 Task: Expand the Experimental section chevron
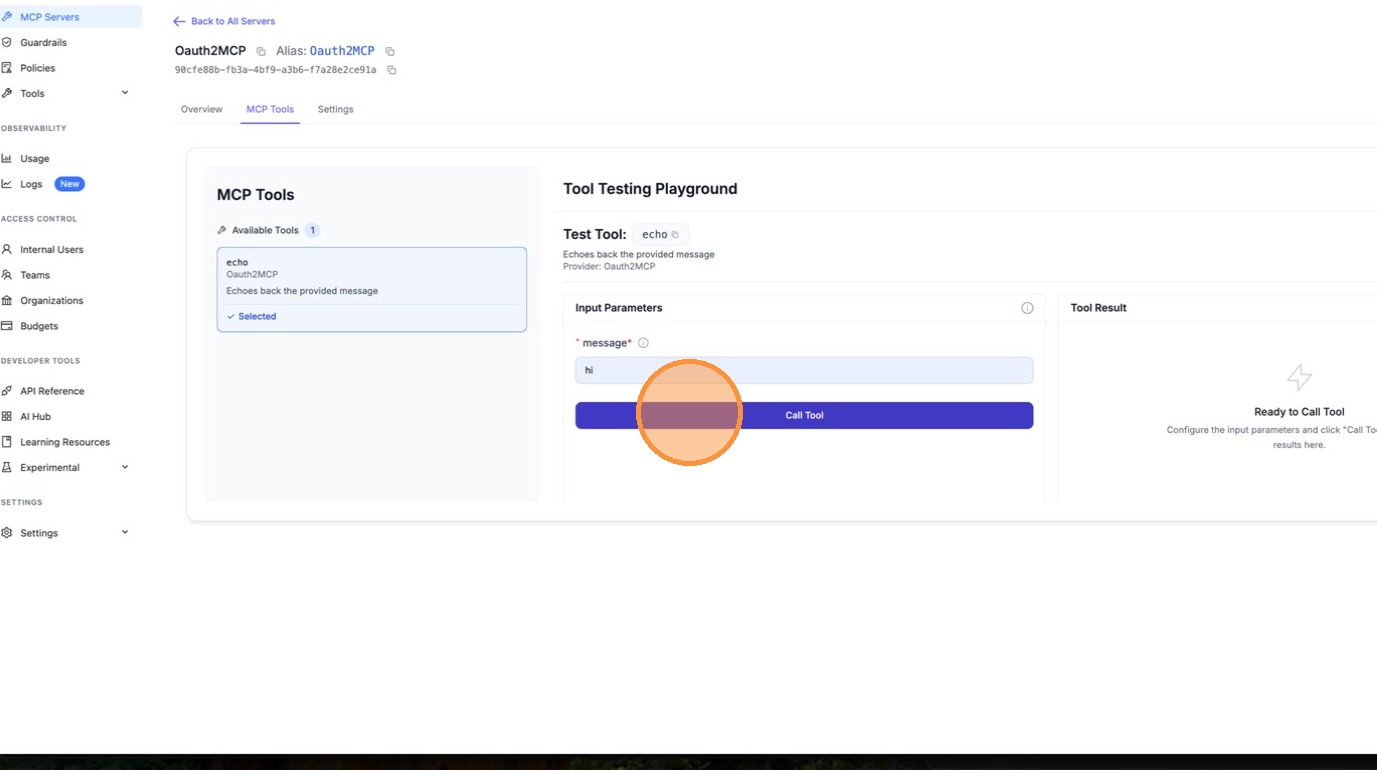coord(125,467)
